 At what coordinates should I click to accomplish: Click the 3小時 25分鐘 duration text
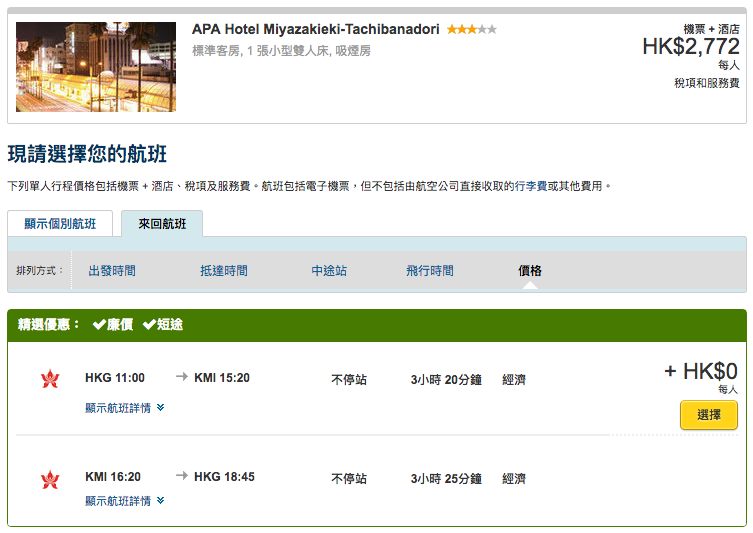click(446, 479)
